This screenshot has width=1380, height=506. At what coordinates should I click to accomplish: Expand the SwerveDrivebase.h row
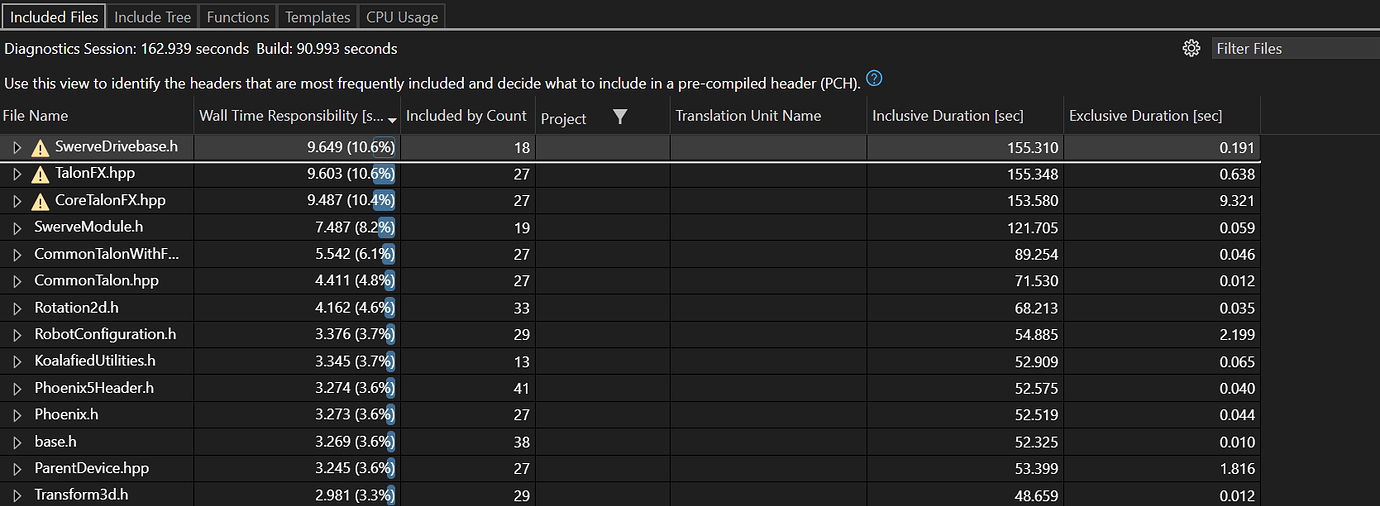click(x=16, y=147)
